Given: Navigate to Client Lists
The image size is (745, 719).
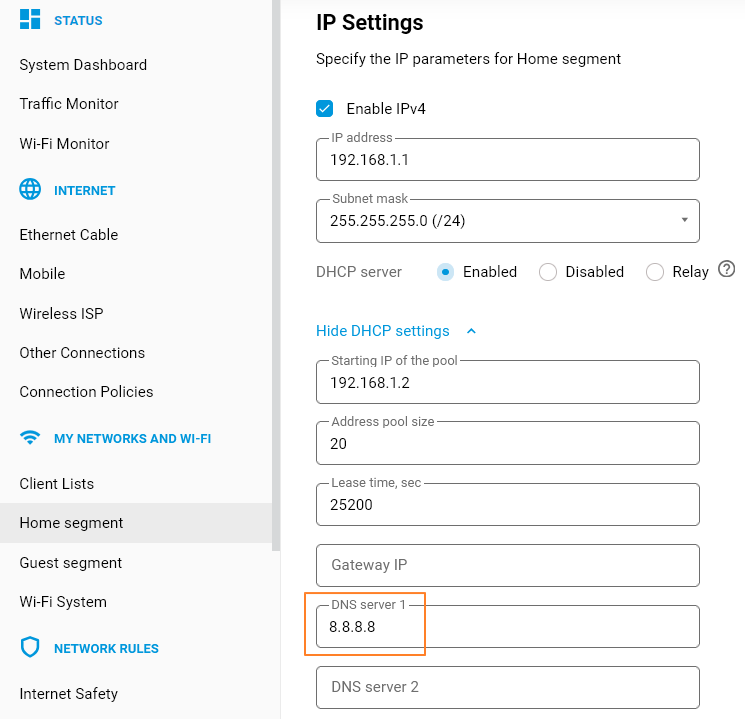Looking at the screenshot, I should [x=57, y=484].
